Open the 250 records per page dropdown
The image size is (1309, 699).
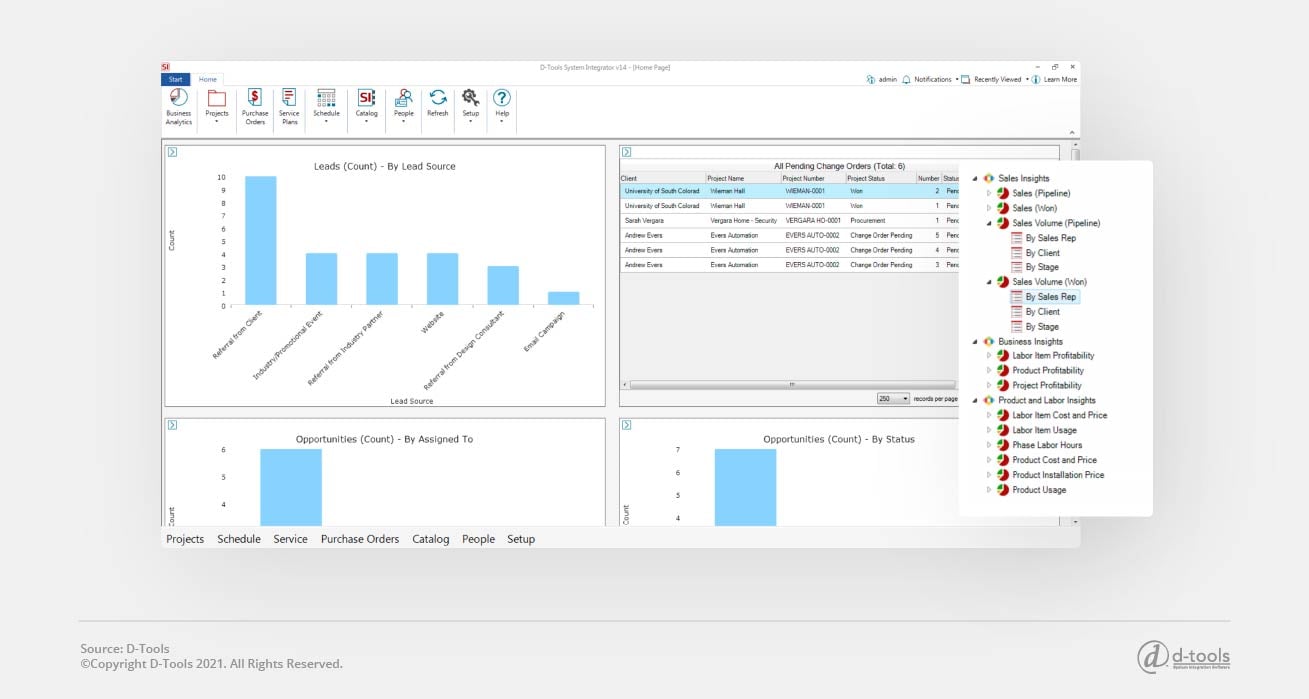(893, 398)
